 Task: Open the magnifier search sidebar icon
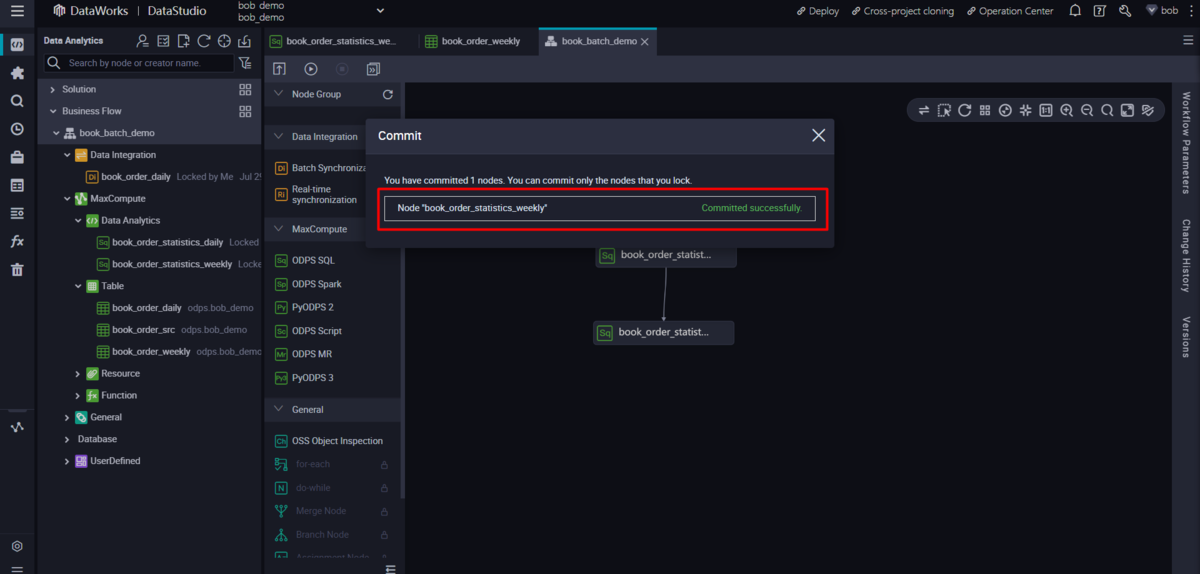[17, 101]
